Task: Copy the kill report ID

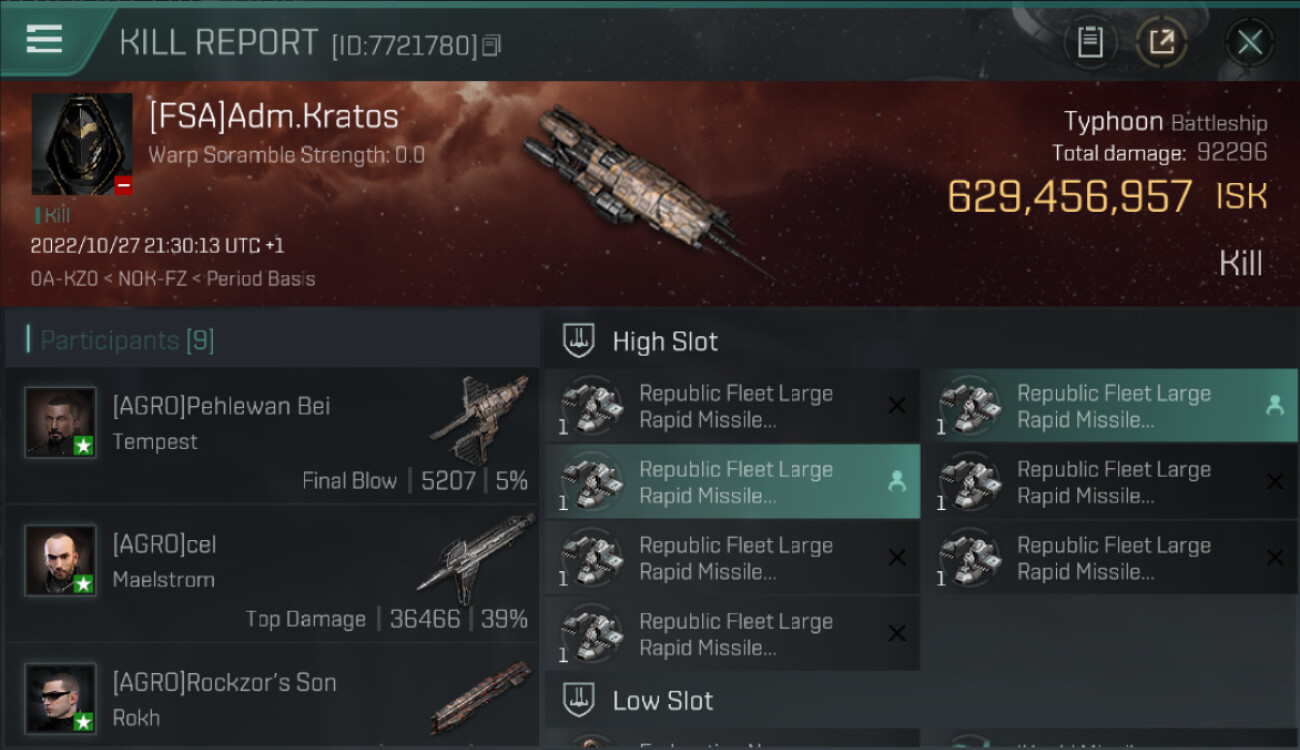Action: 491,45
